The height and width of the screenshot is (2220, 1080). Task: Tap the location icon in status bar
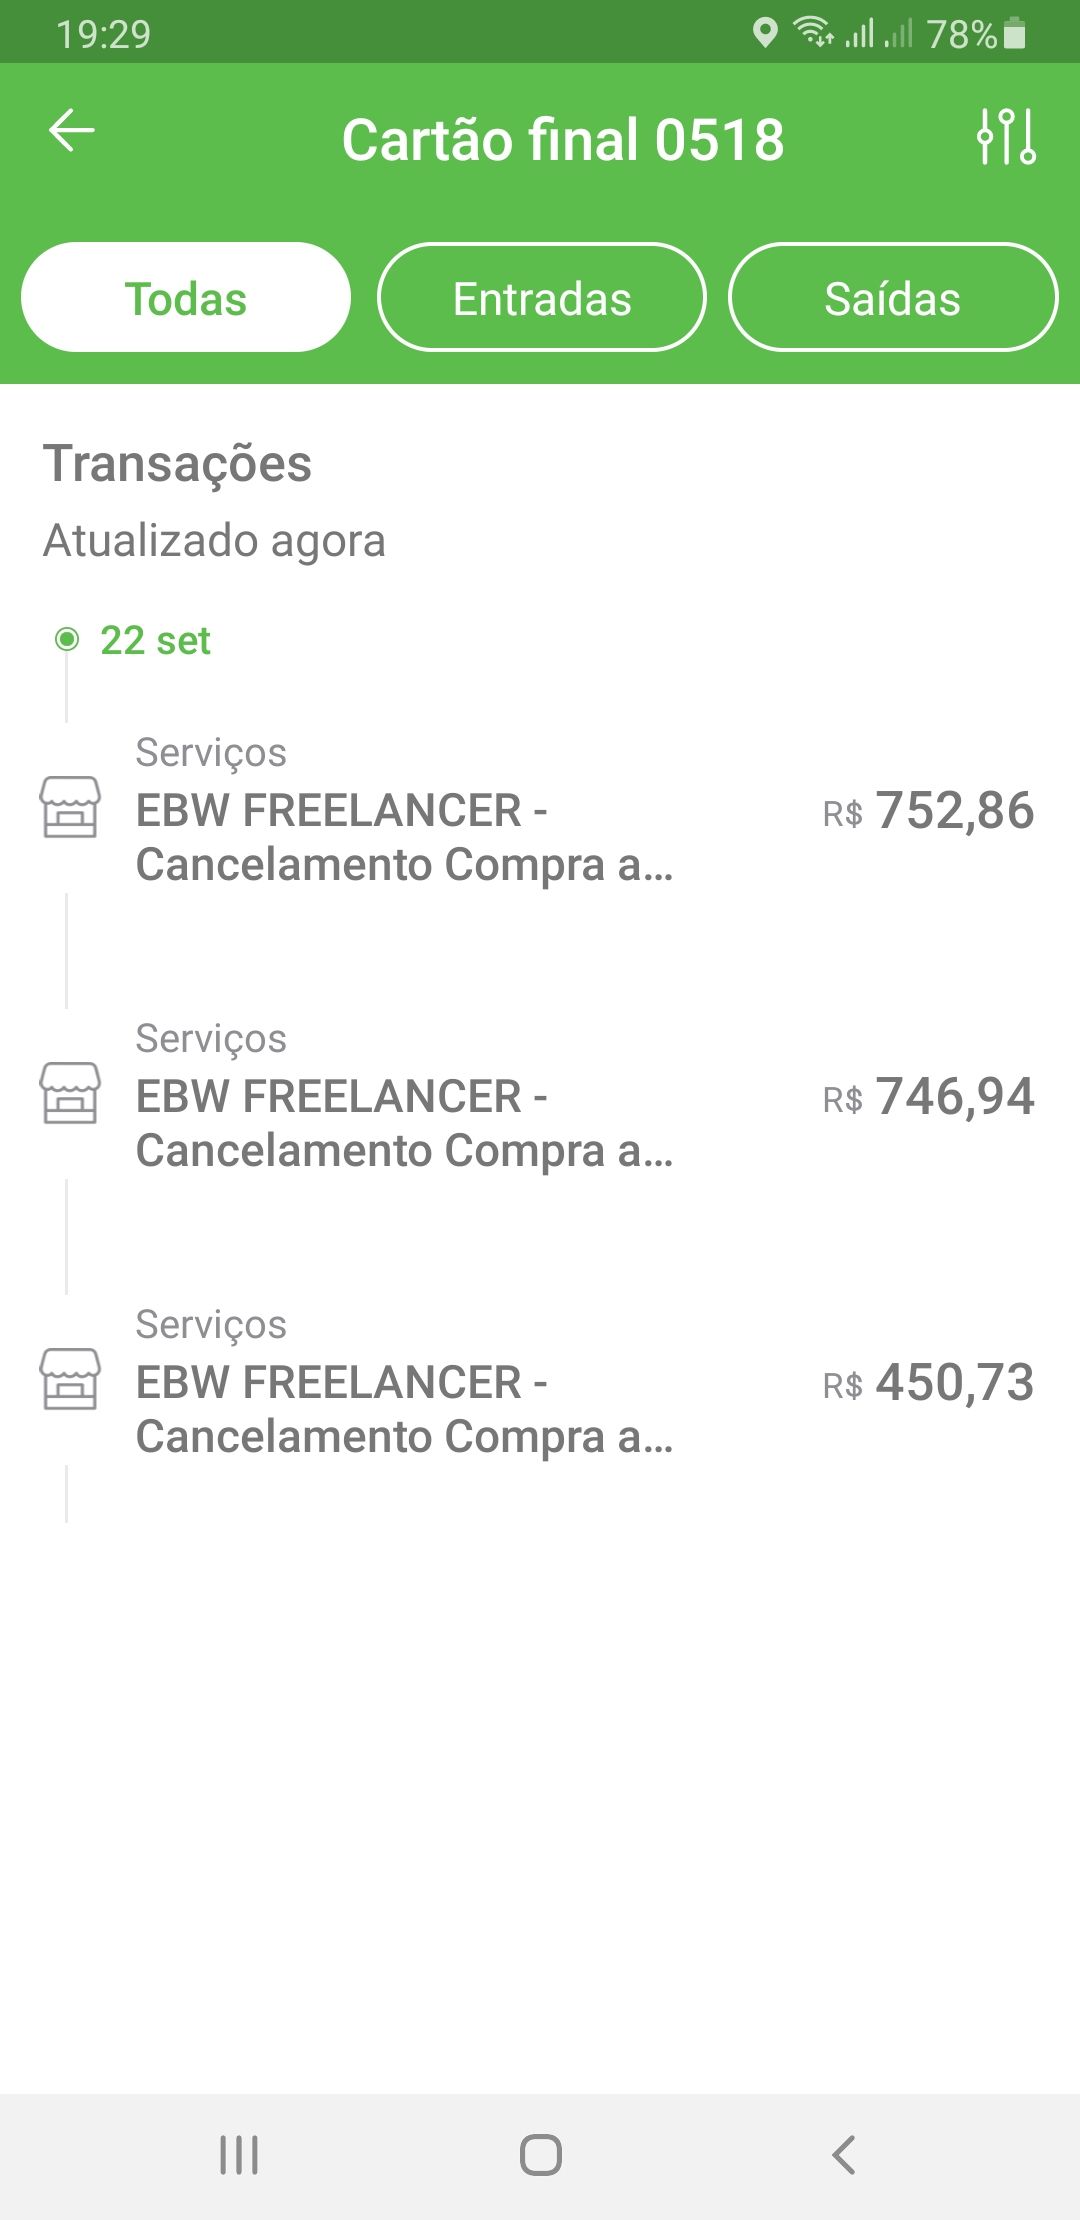tap(765, 33)
